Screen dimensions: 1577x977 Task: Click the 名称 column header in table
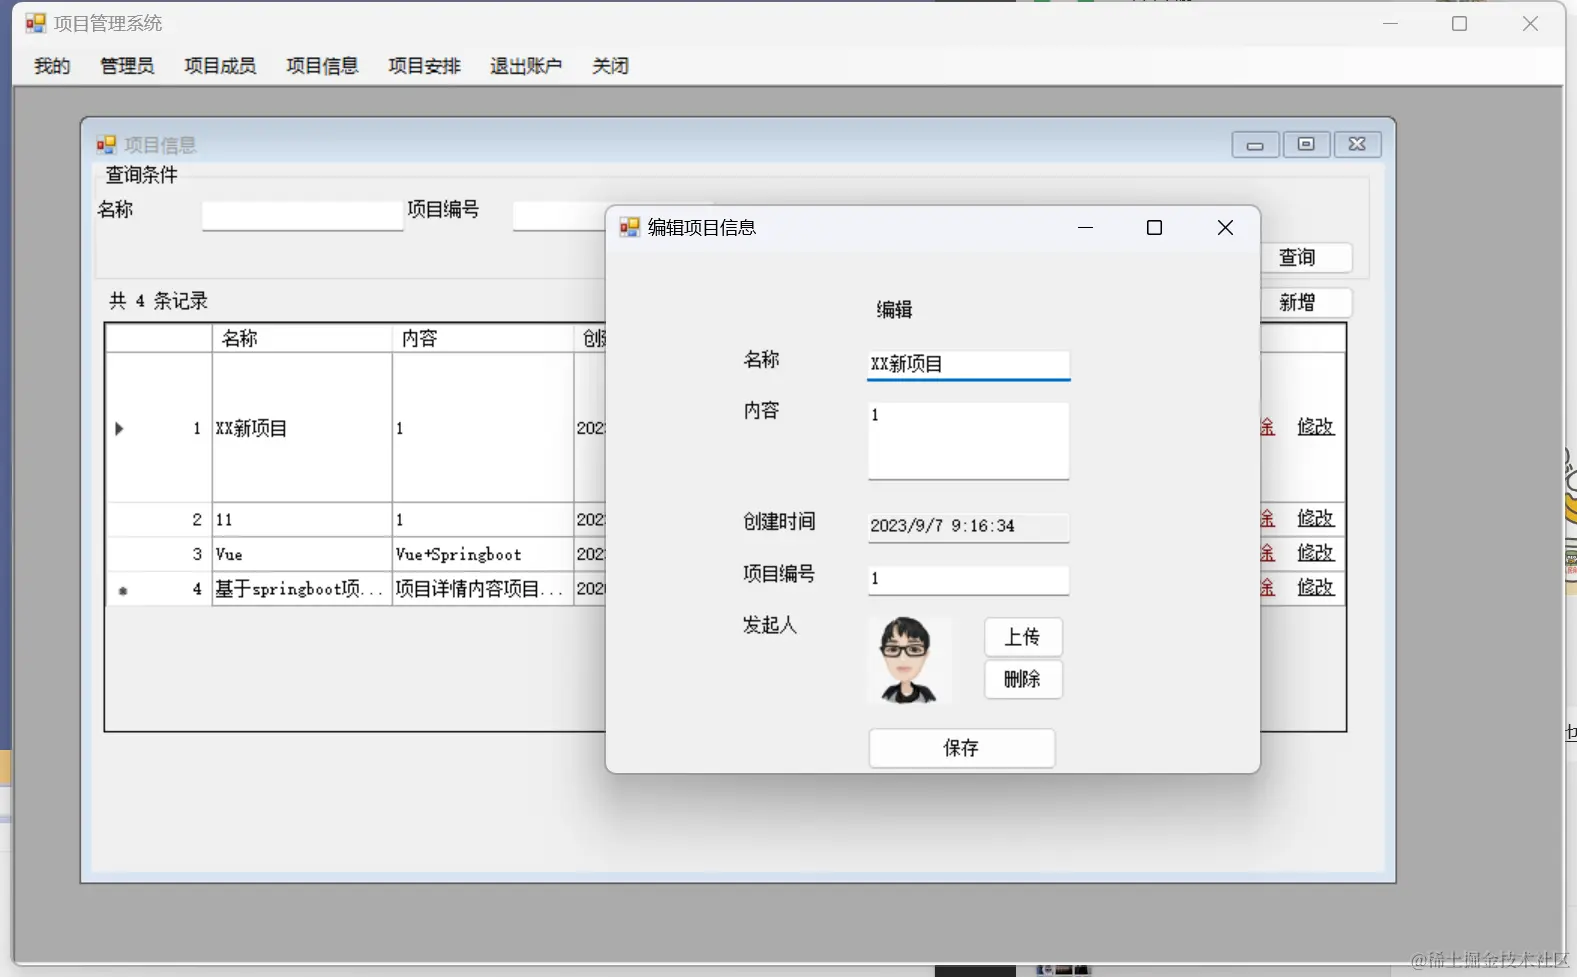pyautogui.click(x=302, y=338)
